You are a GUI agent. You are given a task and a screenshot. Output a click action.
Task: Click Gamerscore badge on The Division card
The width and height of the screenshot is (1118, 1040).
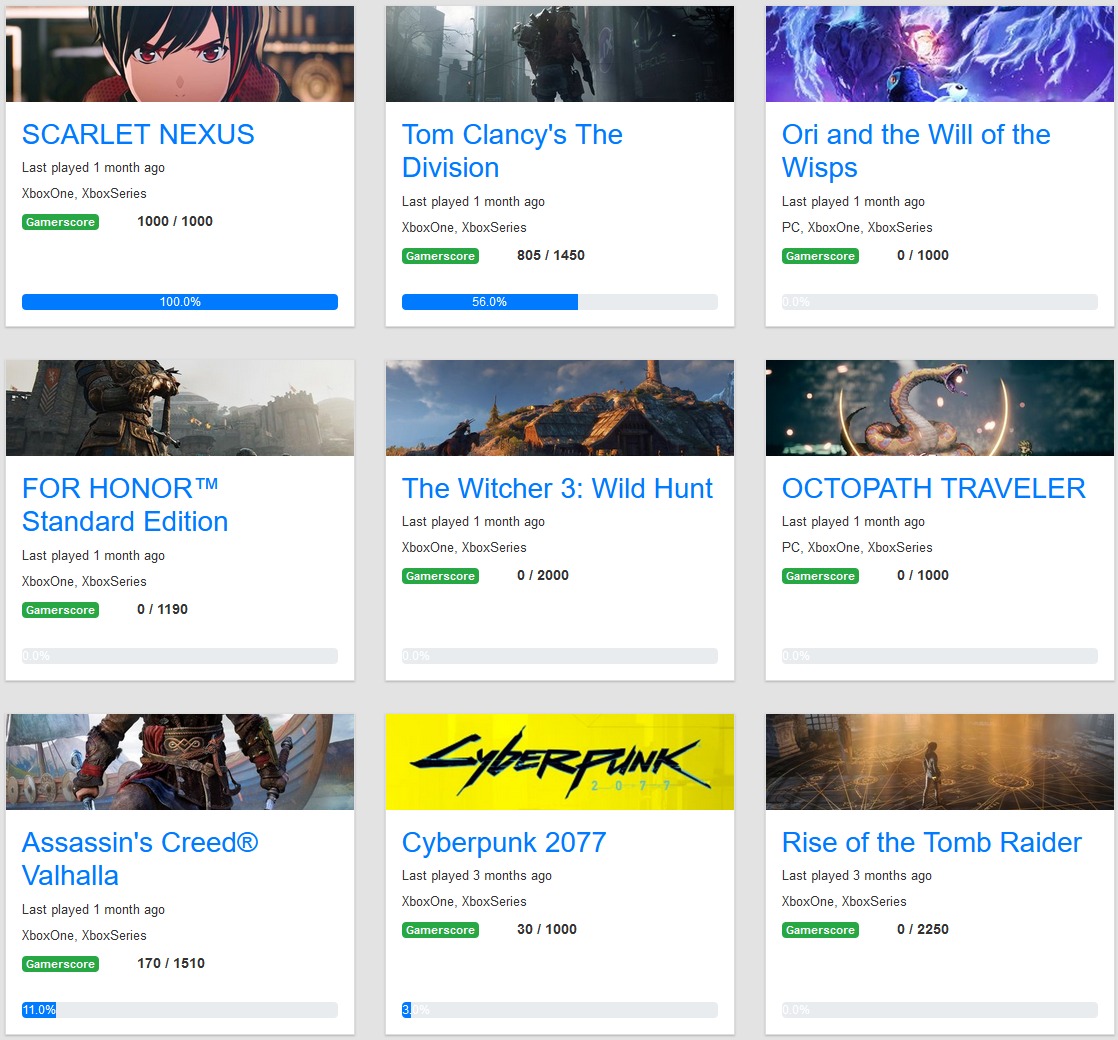coord(441,256)
